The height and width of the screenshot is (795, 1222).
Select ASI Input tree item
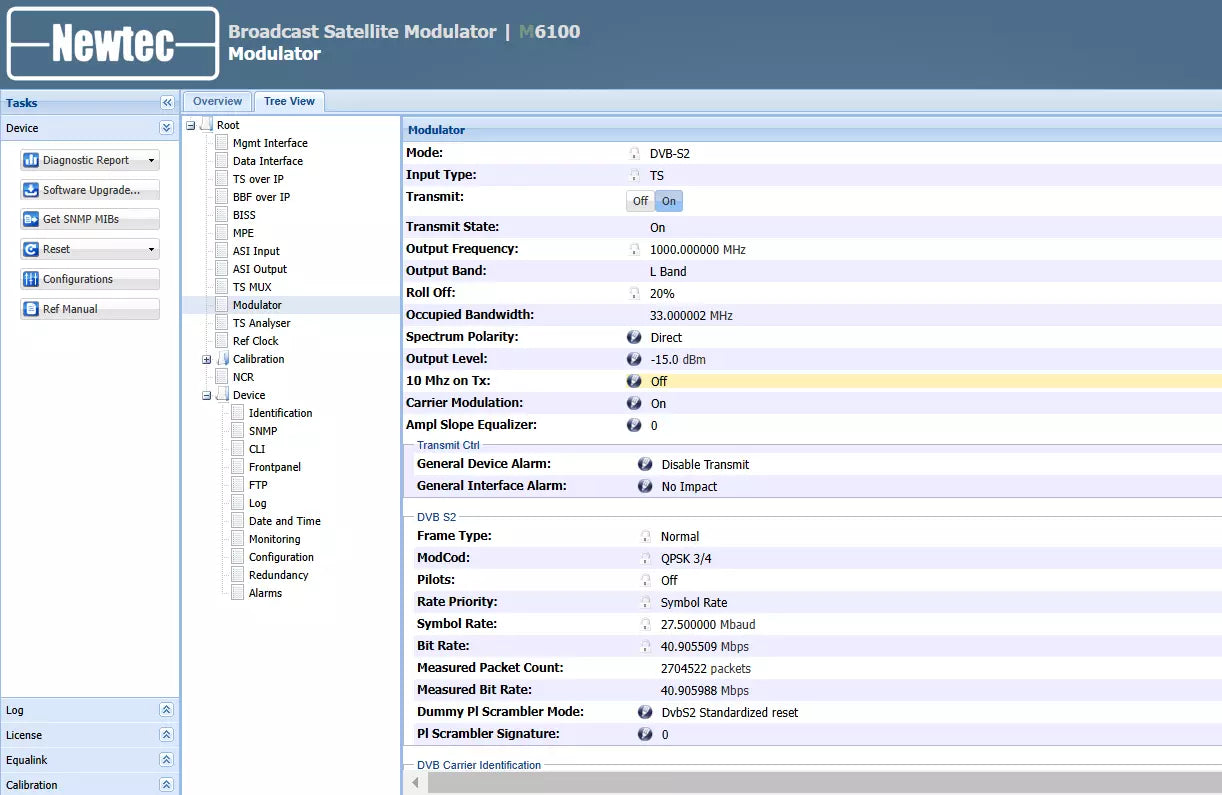pos(256,251)
